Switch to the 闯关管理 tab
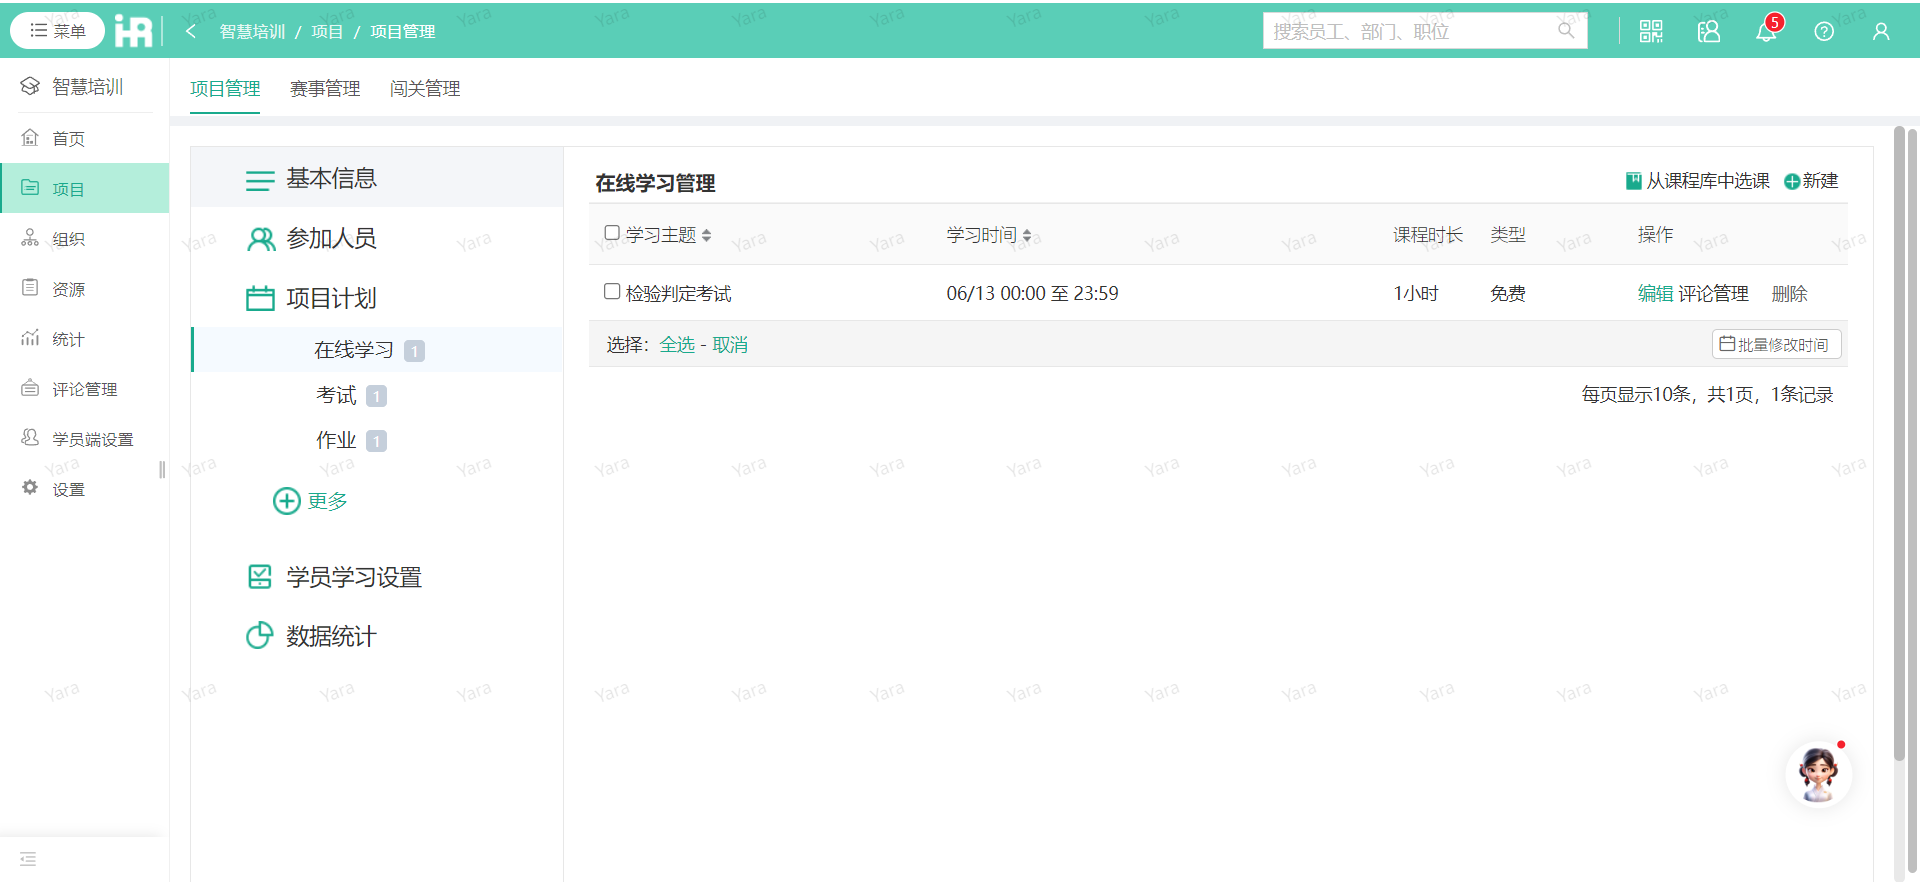 point(425,89)
